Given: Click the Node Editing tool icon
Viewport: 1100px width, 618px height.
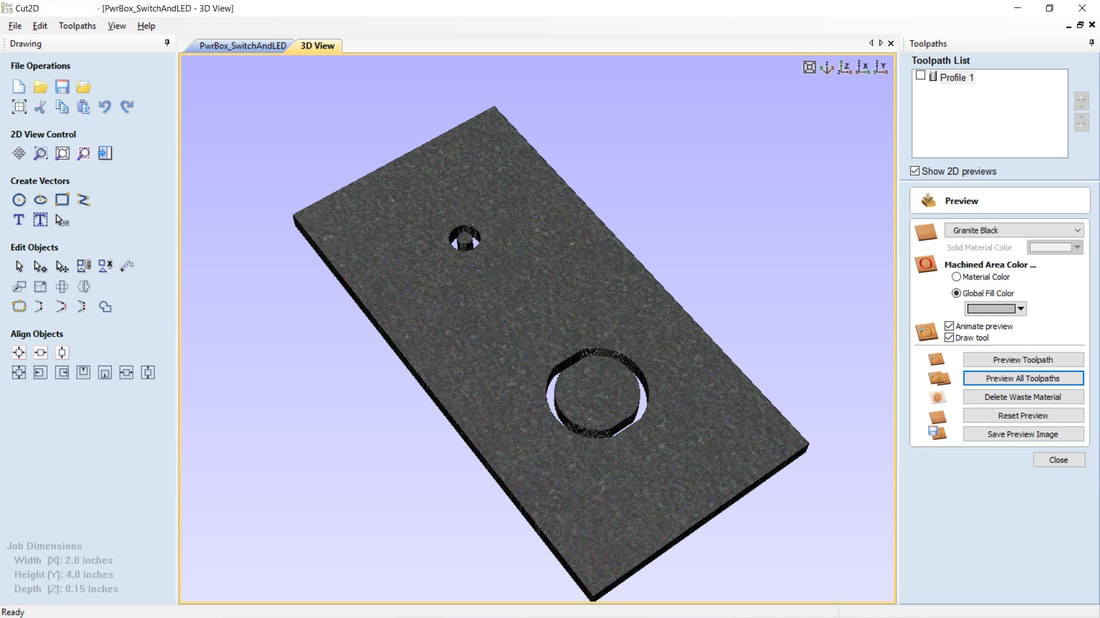Looking at the screenshot, I should click(x=40, y=267).
